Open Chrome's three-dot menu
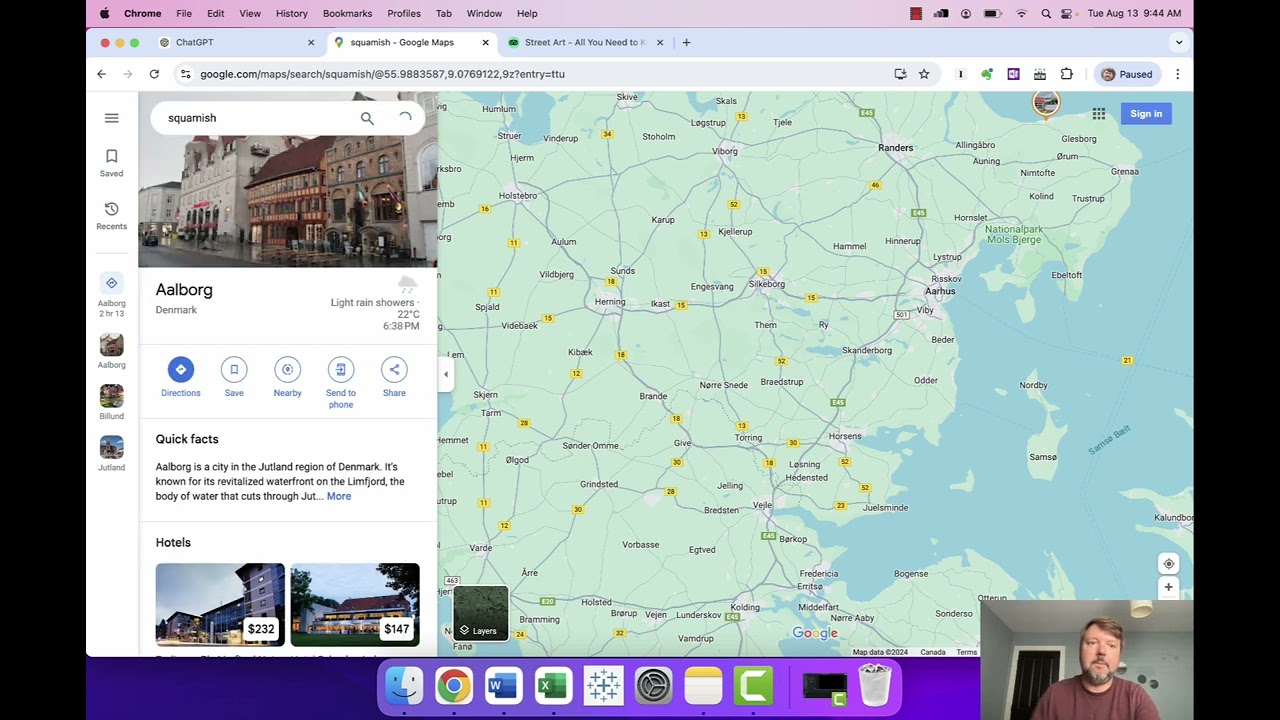 tap(1178, 74)
